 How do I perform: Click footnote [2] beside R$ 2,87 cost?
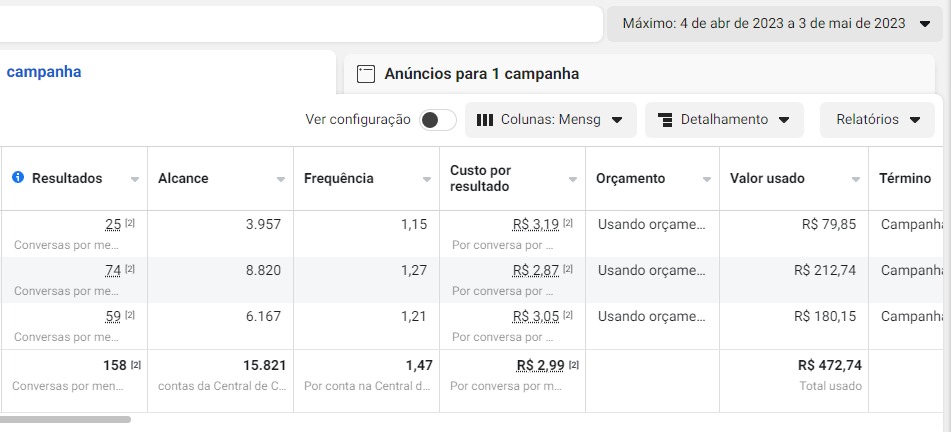(568, 269)
